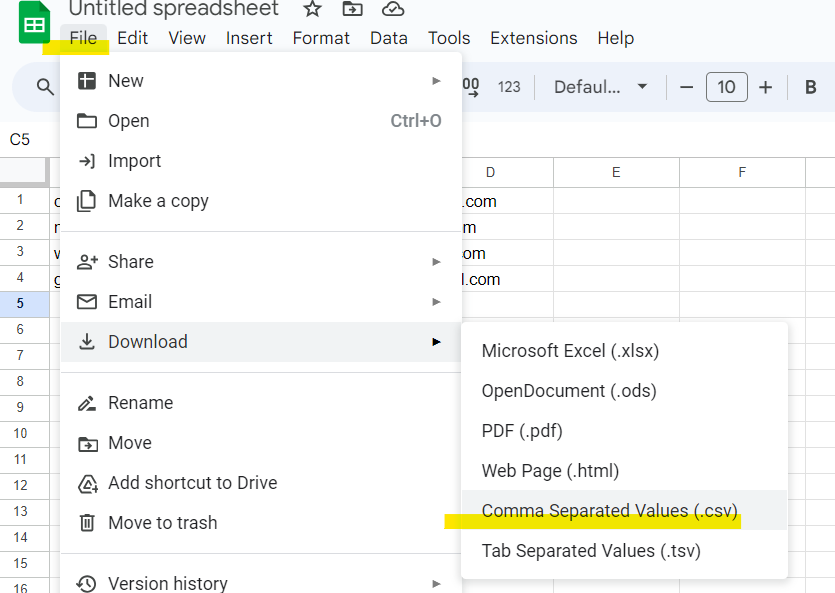Expand the Email submenu
This screenshot has width=835, height=593.
point(261,302)
